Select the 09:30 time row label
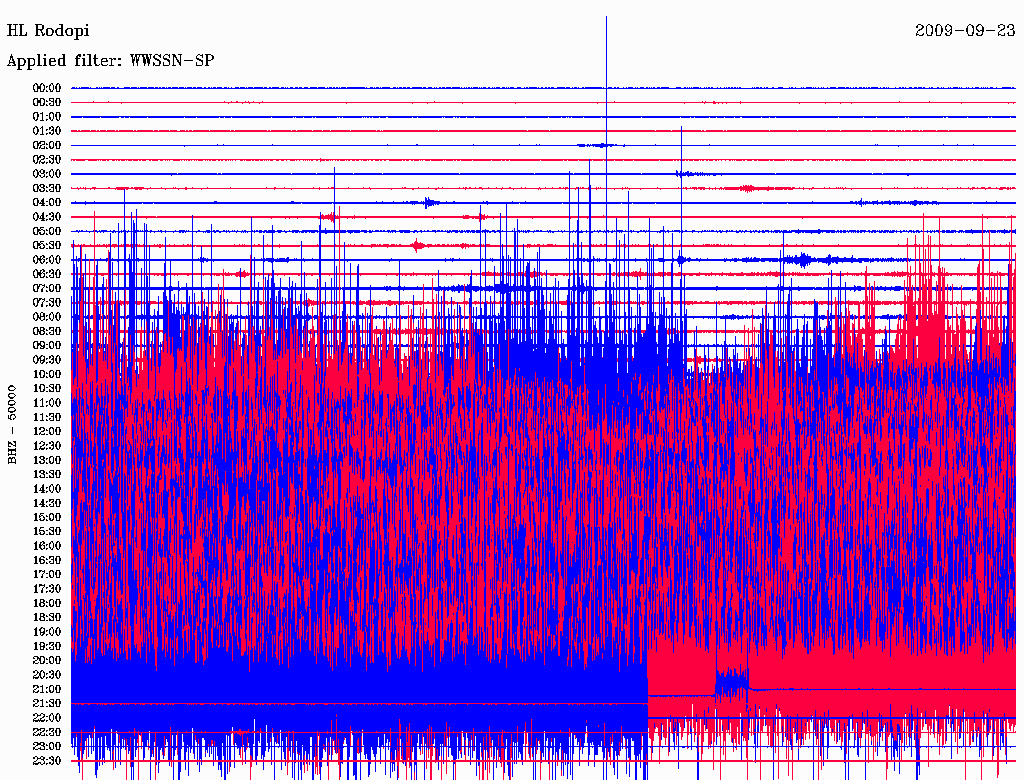The height and width of the screenshot is (780, 1024). [x=47, y=360]
